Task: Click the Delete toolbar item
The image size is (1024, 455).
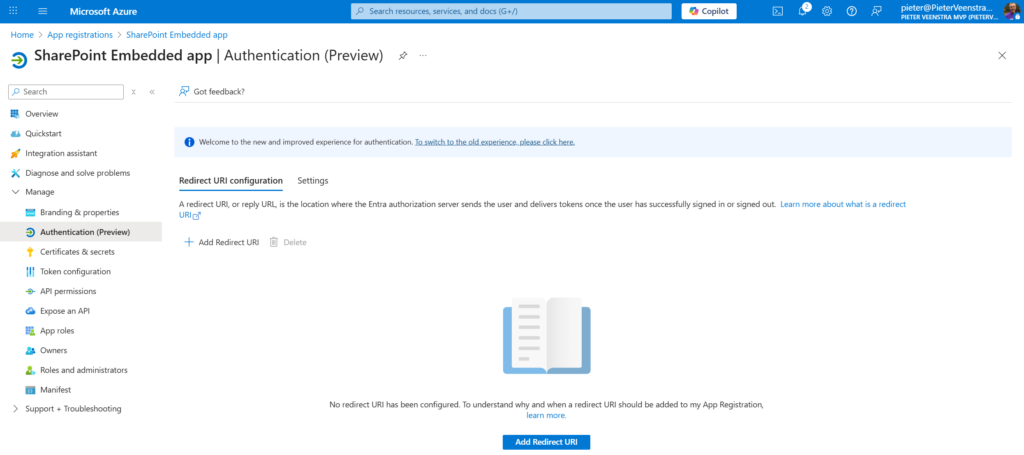Action: [x=288, y=242]
